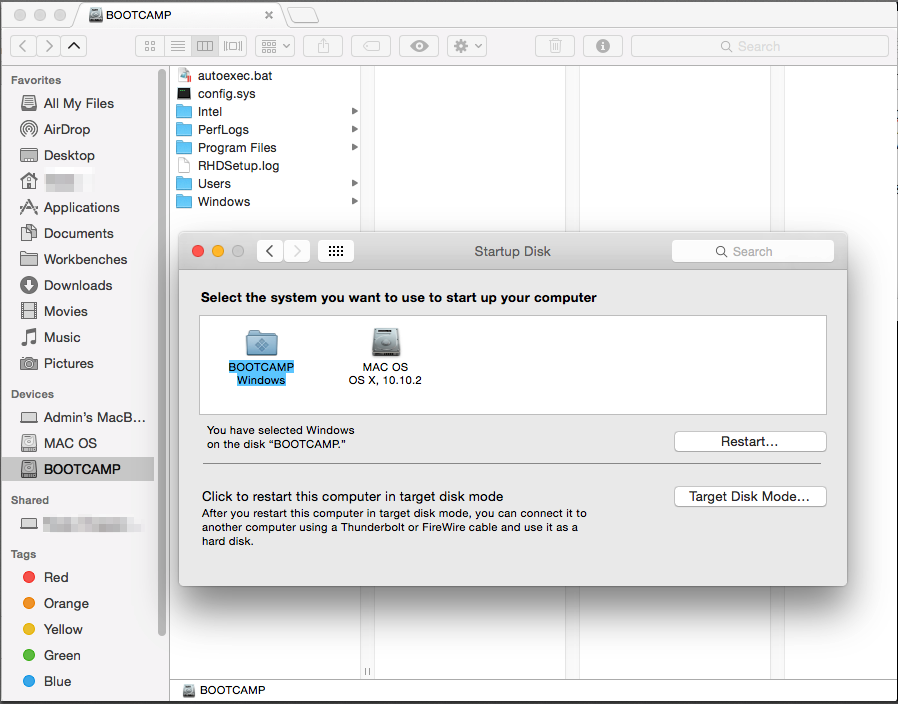Open the home folder in sidebar
This screenshot has height=704, width=898.
56,181
